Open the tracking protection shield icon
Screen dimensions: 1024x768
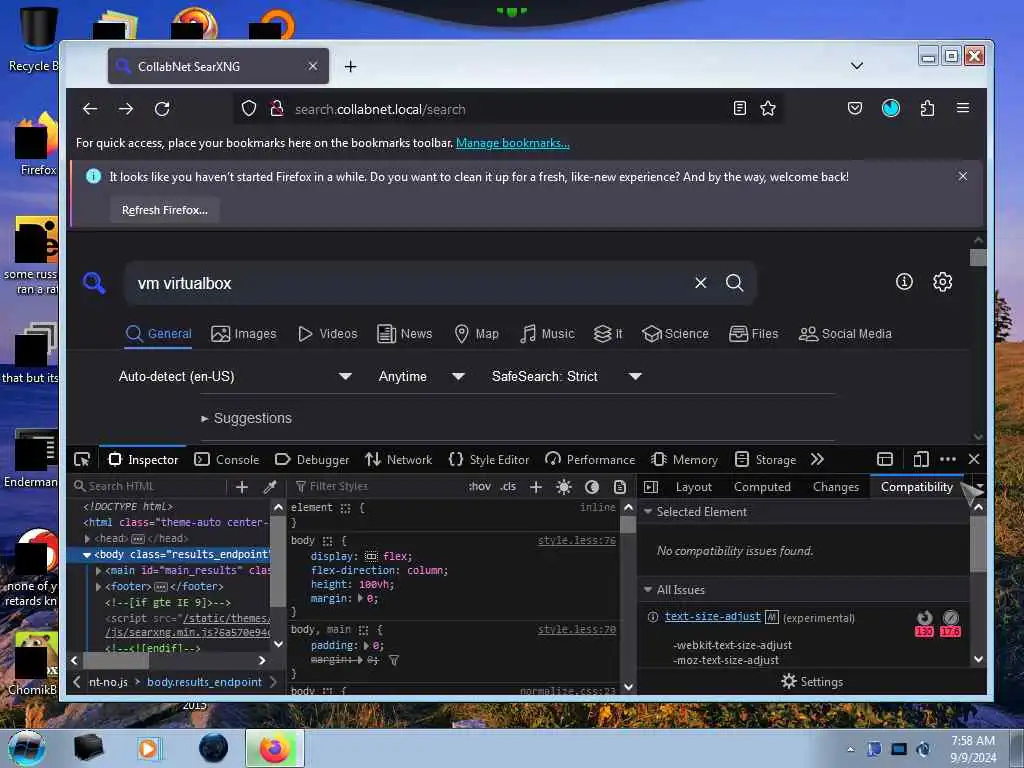pyautogui.click(x=249, y=108)
